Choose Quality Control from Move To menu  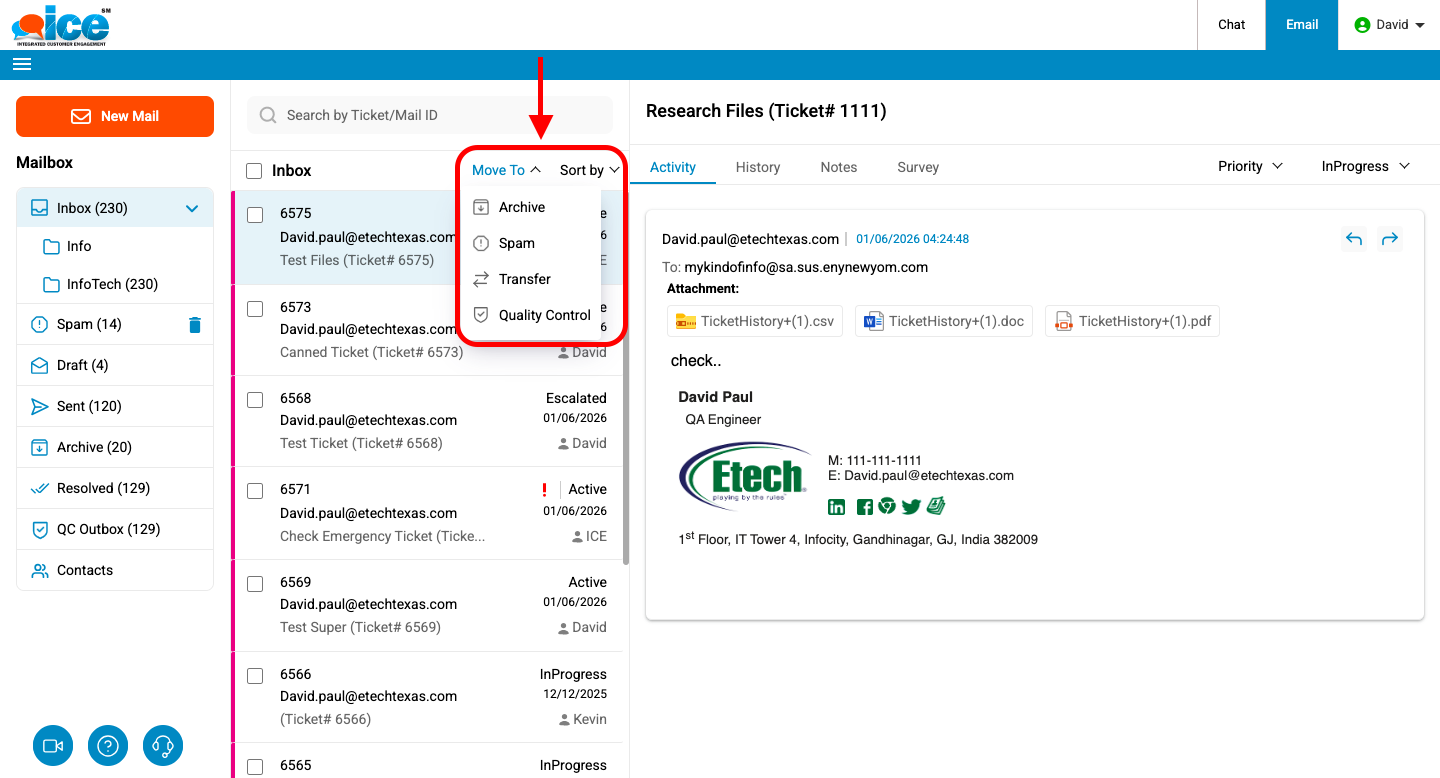point(544,315)
